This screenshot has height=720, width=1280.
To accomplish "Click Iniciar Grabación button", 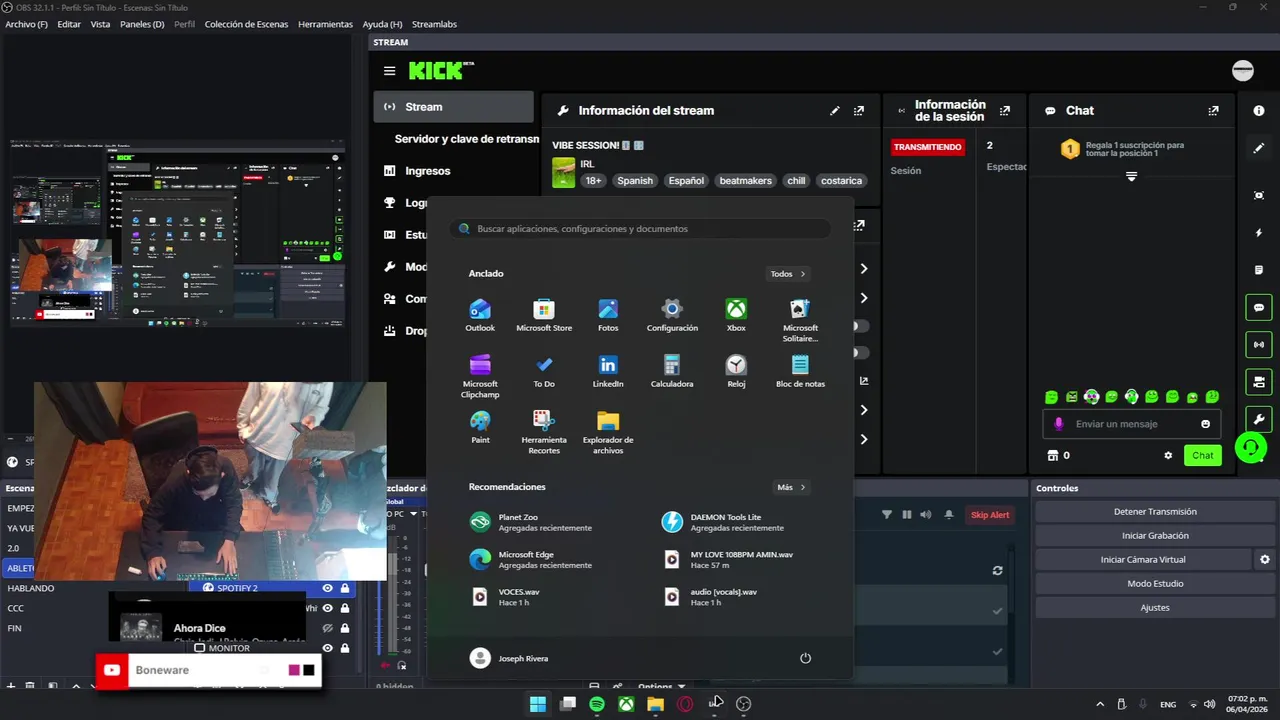I will (1155, 536).
